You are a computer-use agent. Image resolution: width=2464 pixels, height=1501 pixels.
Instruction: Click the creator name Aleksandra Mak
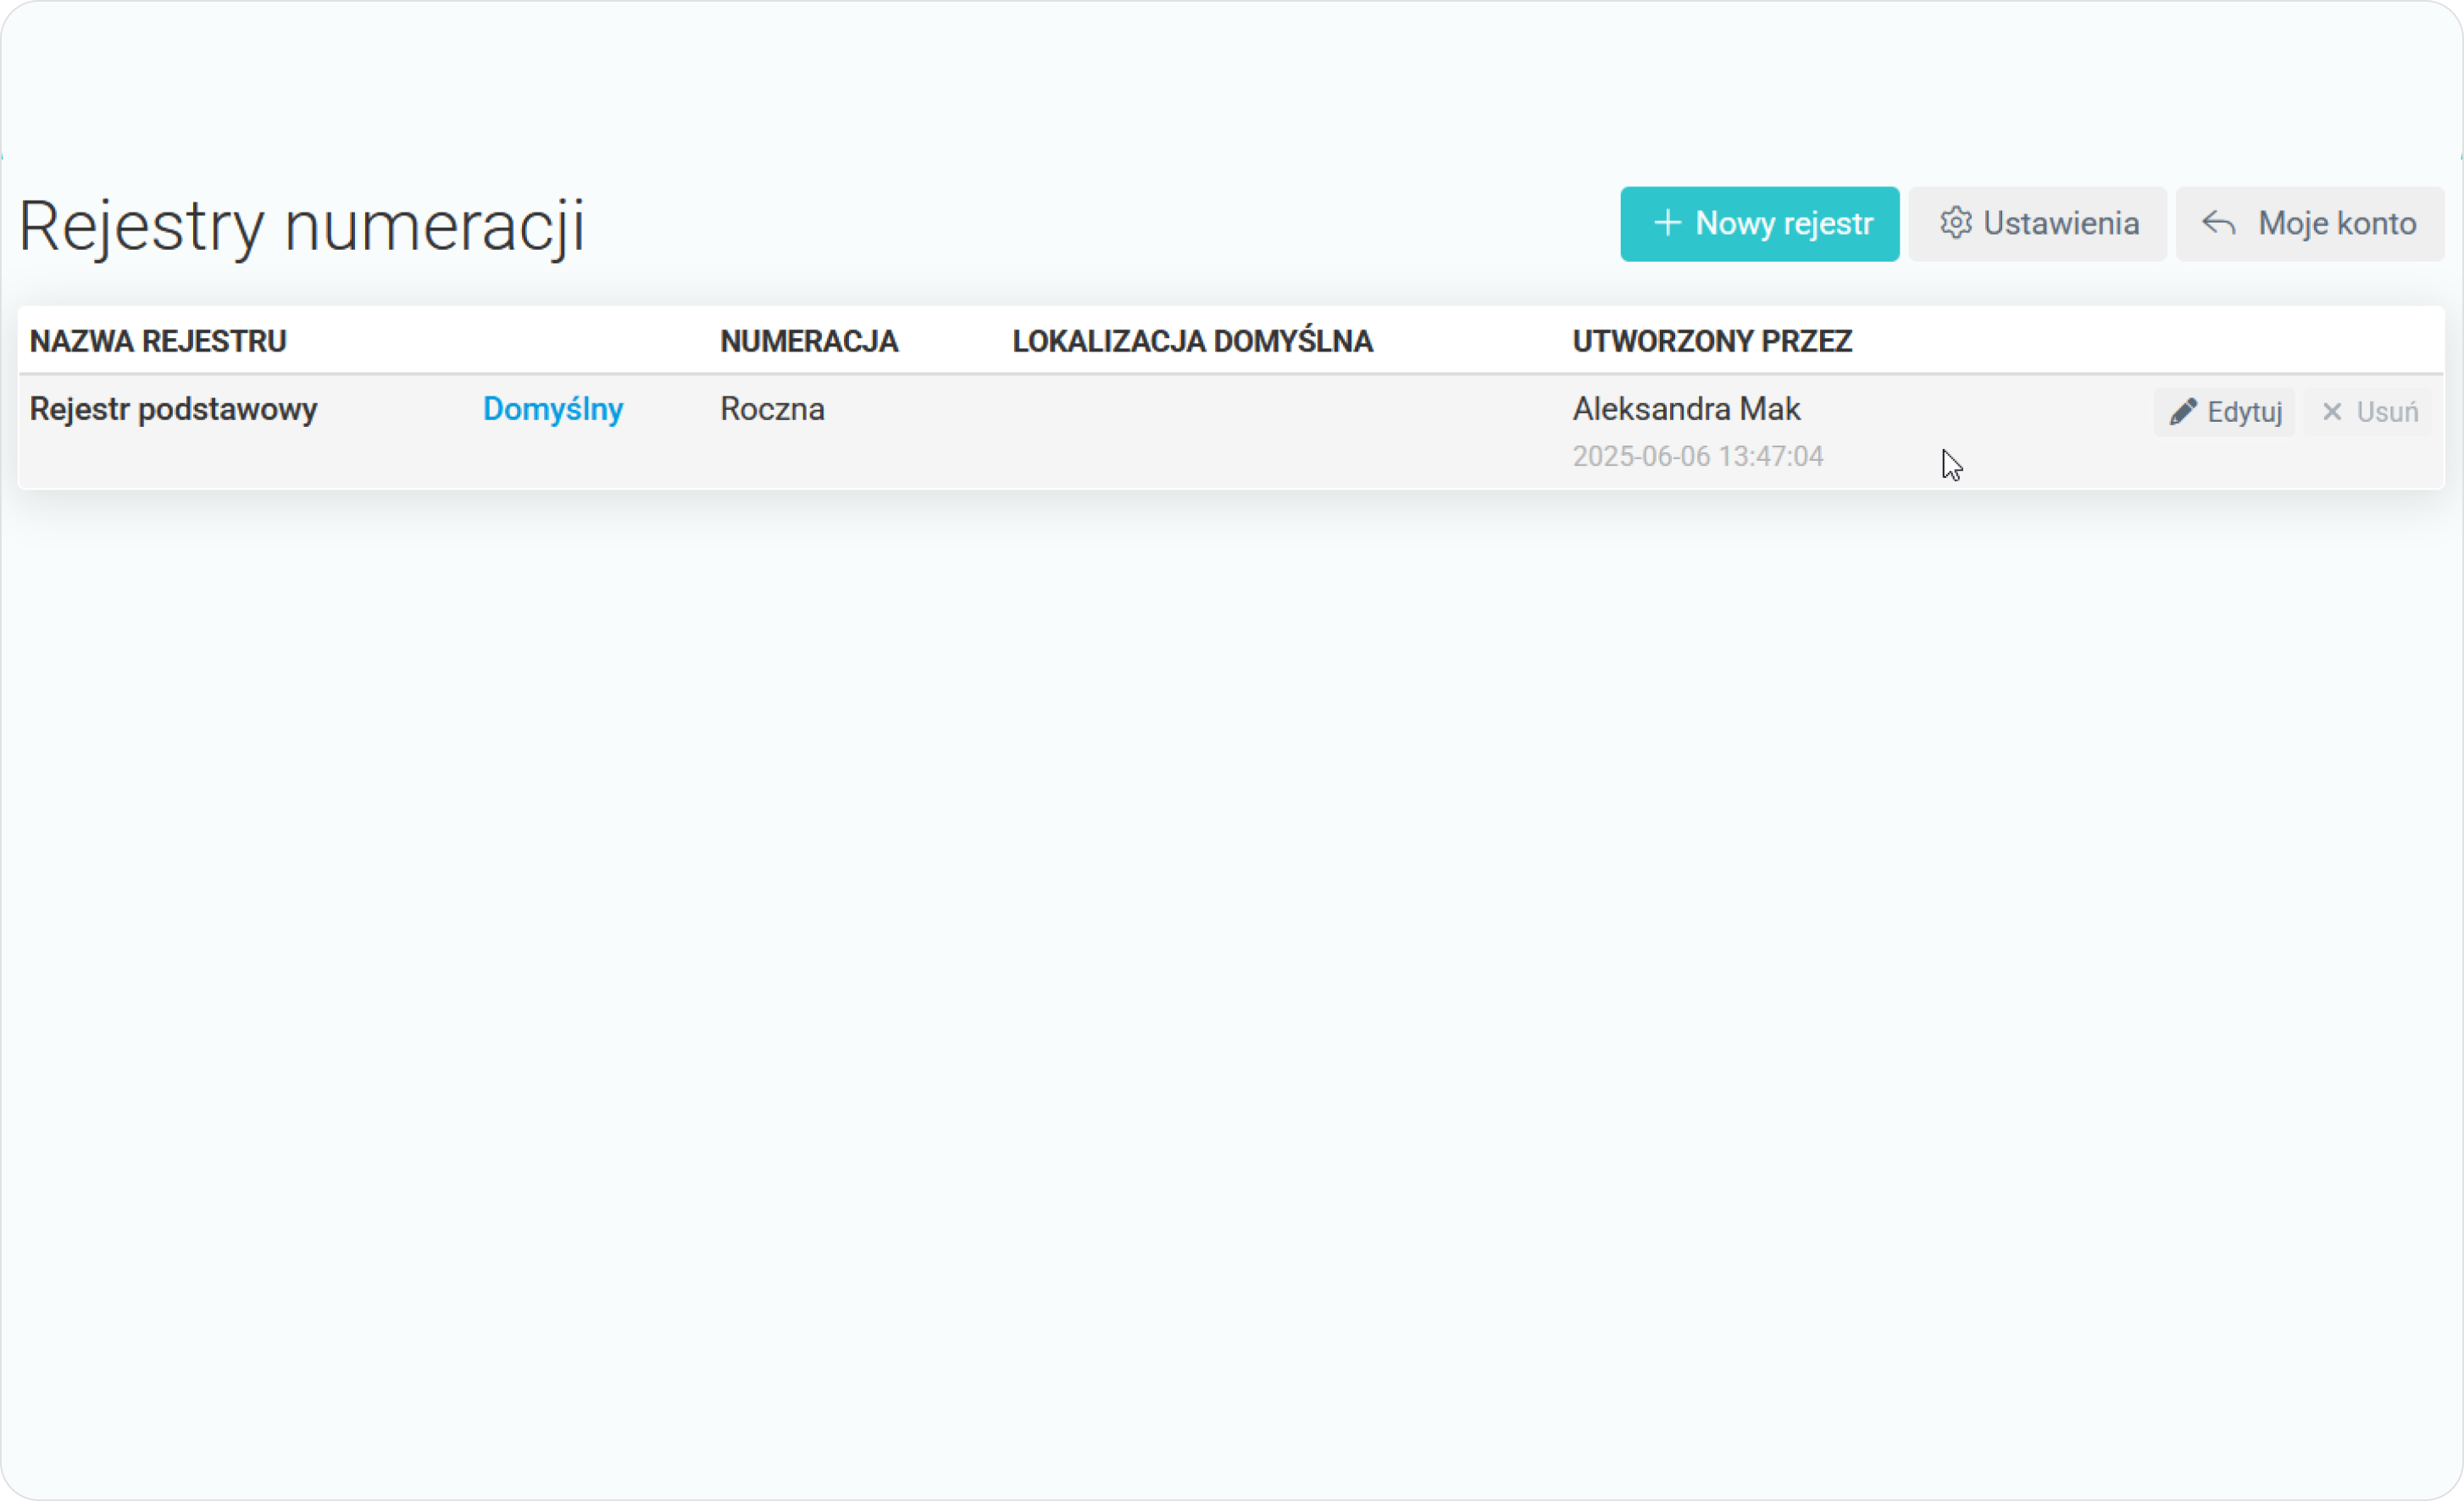(x=1686, y=409)
